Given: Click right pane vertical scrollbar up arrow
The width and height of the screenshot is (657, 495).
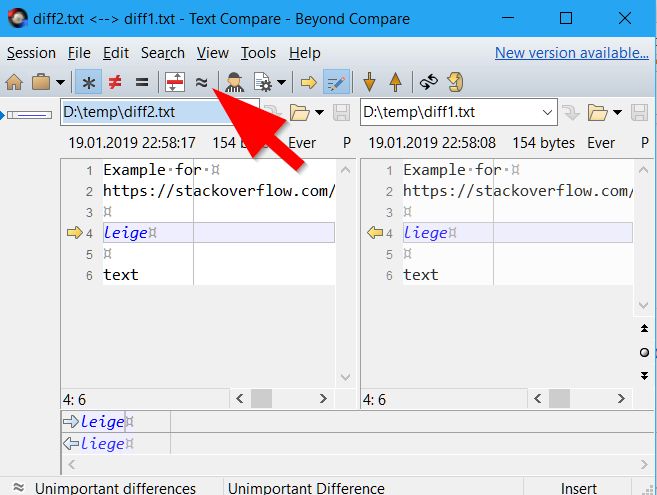Looking at the screenshot, I should tap(644, 170).
